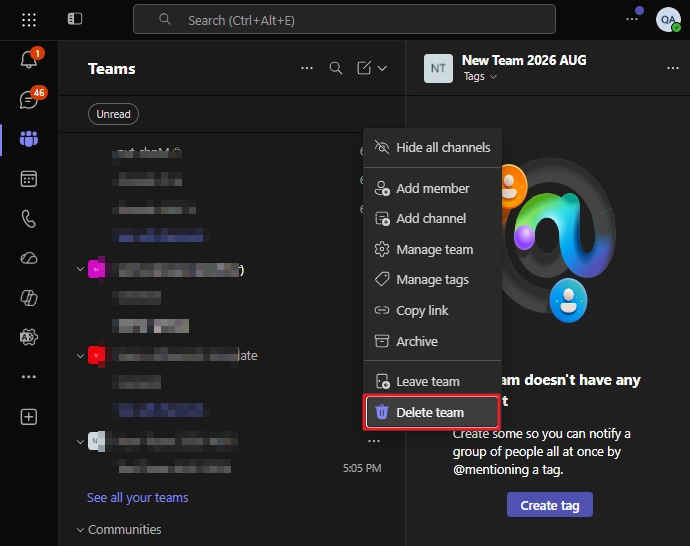690x546 pixels.
Task: Open the app launcher grid
Action: 29,20
